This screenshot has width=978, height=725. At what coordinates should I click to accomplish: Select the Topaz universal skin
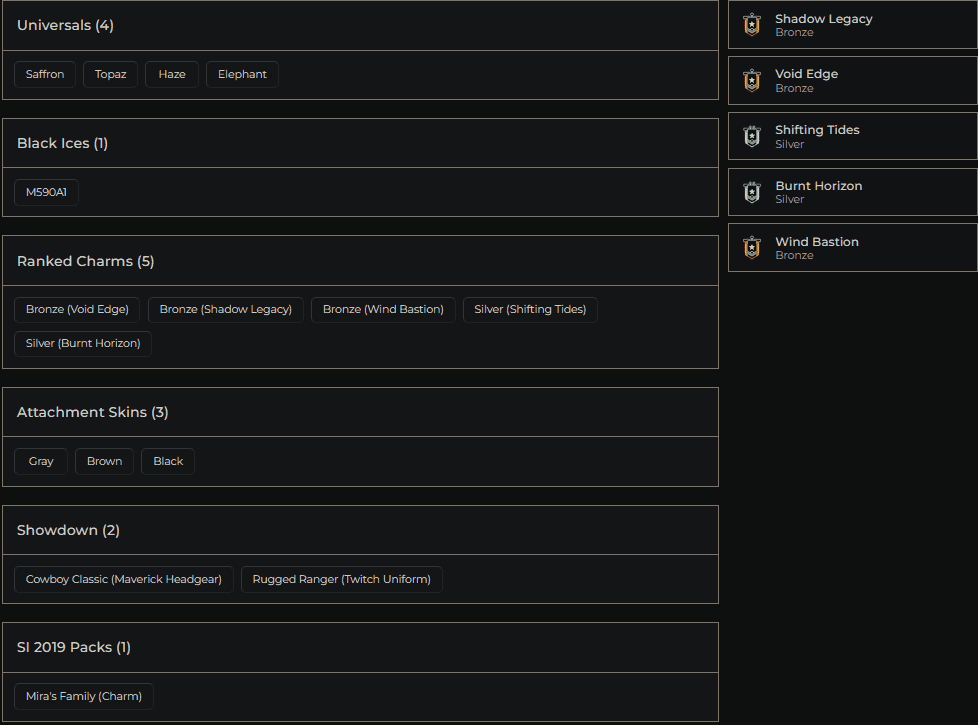pos(110,74)
